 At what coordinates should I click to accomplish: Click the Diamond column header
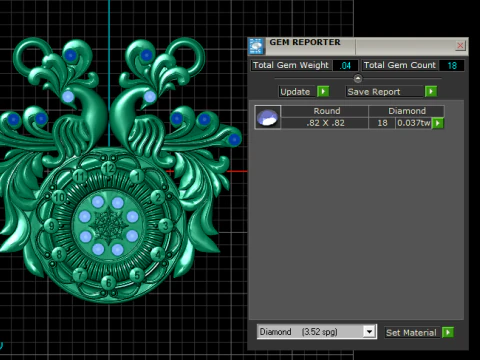(407, 111)
